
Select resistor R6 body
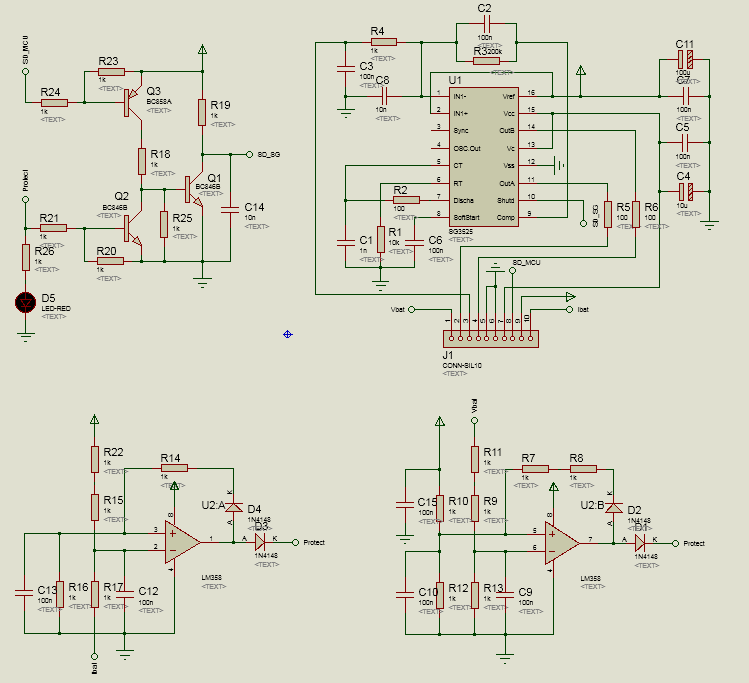coord(636,214)
